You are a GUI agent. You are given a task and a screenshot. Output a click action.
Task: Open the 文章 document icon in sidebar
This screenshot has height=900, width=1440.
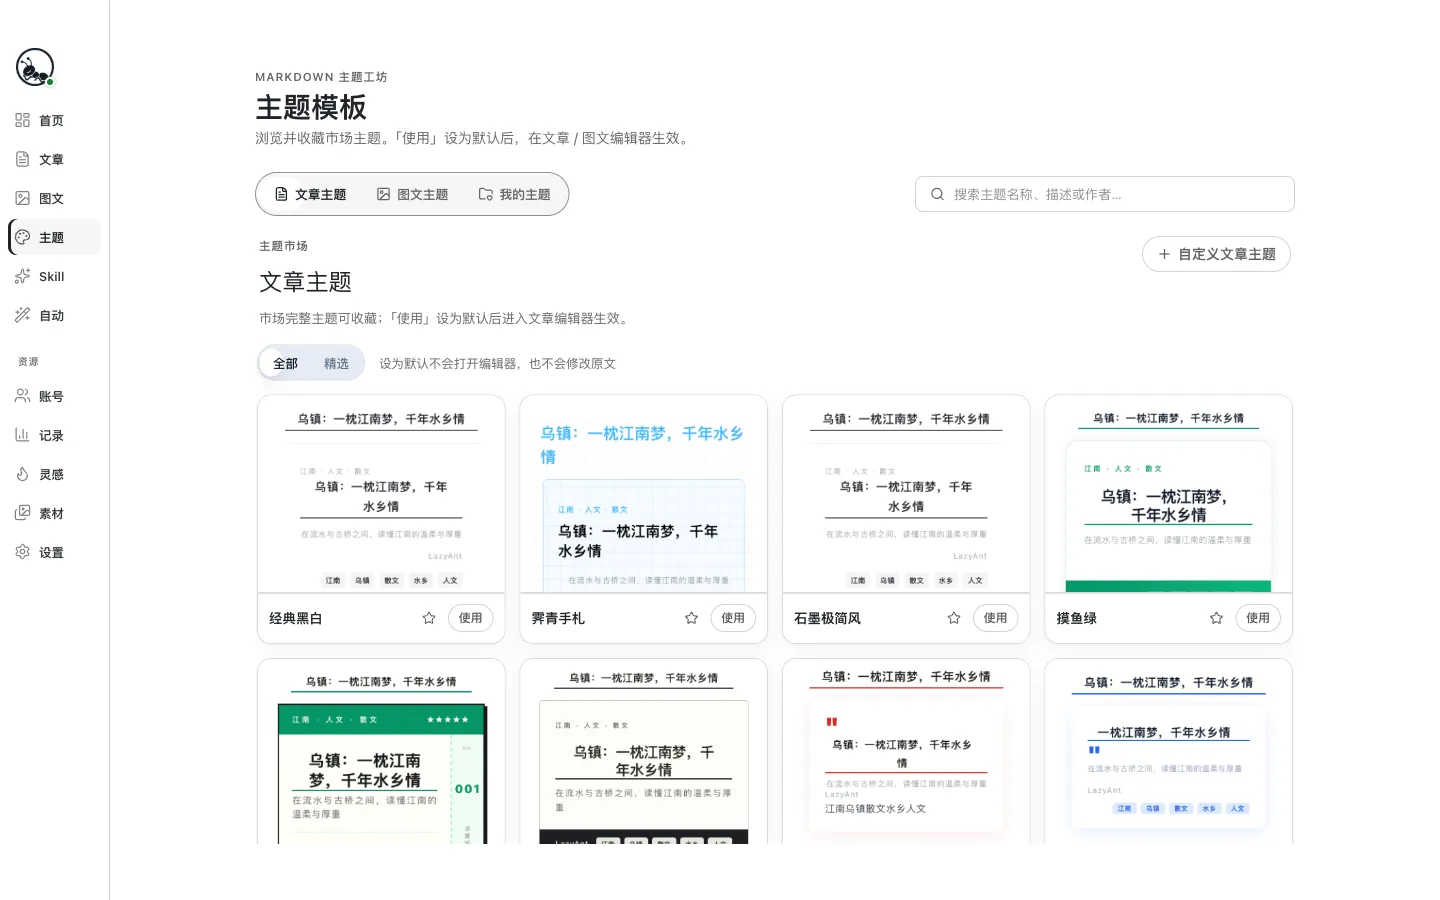22,159
